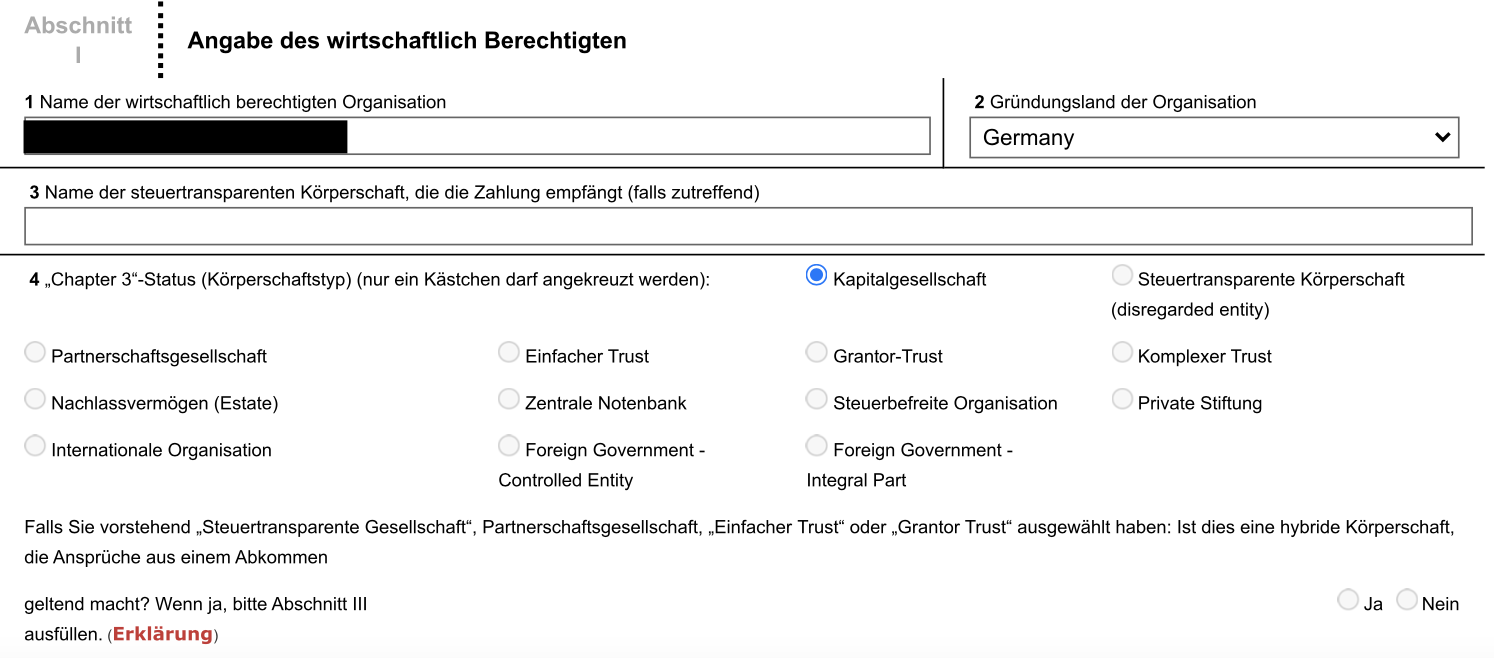Viewport: 1494px width, 658px height.
Task: Choose Internationale Organisation radio button
Action: click(35, 446)
